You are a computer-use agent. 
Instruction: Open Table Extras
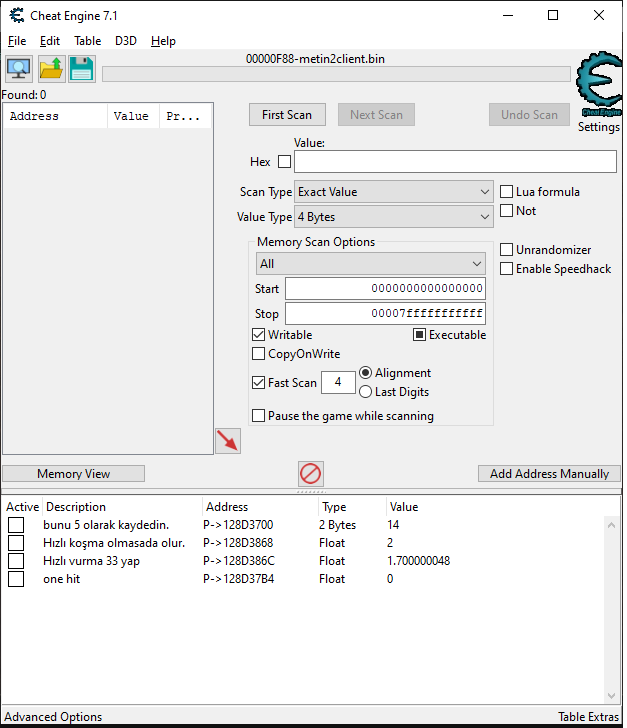pyautogui.click(x=588, y=717)
